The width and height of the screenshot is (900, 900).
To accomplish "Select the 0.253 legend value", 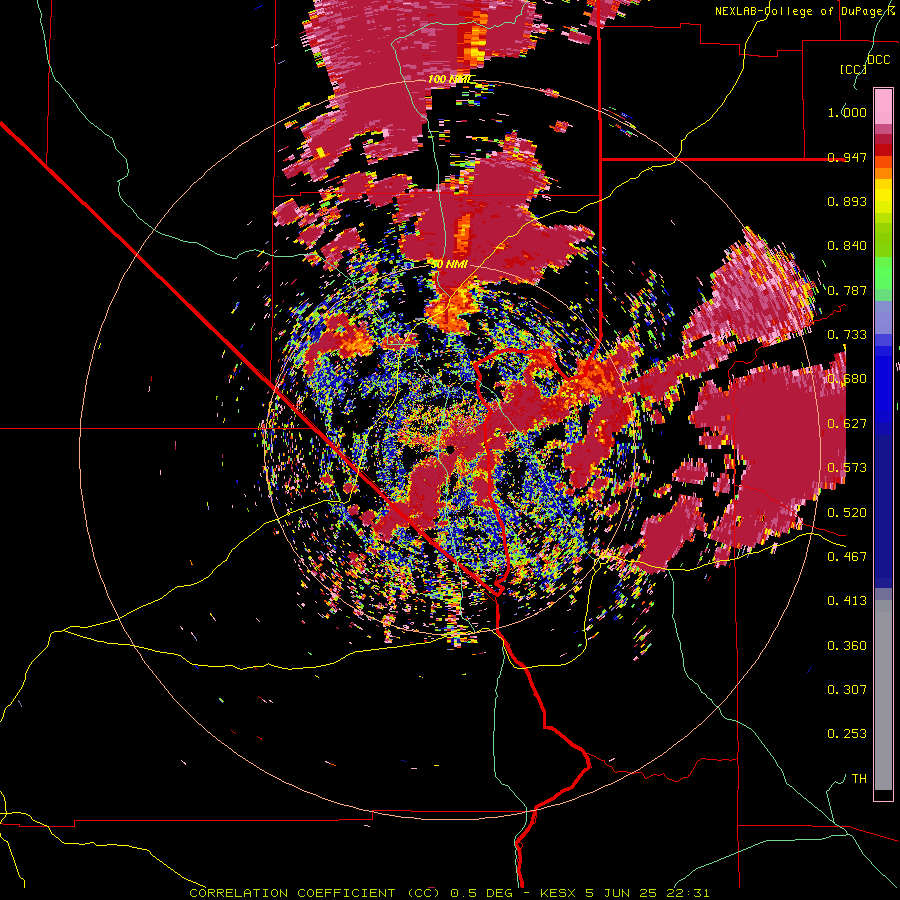I will tap(847, 734).
